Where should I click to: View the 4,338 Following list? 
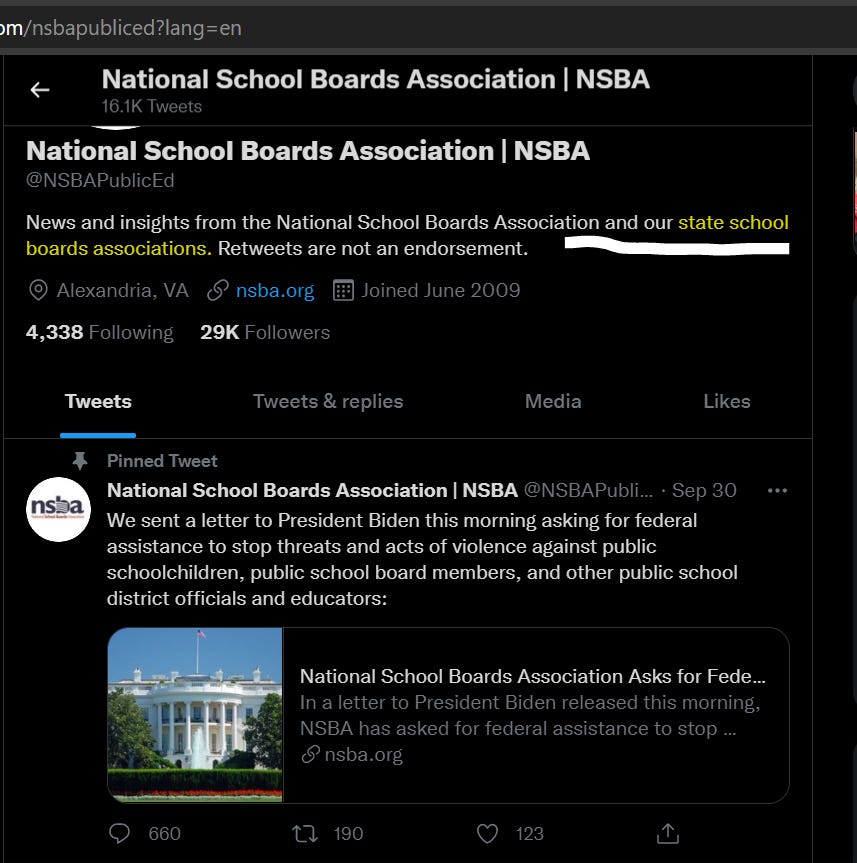click(100, 332)
